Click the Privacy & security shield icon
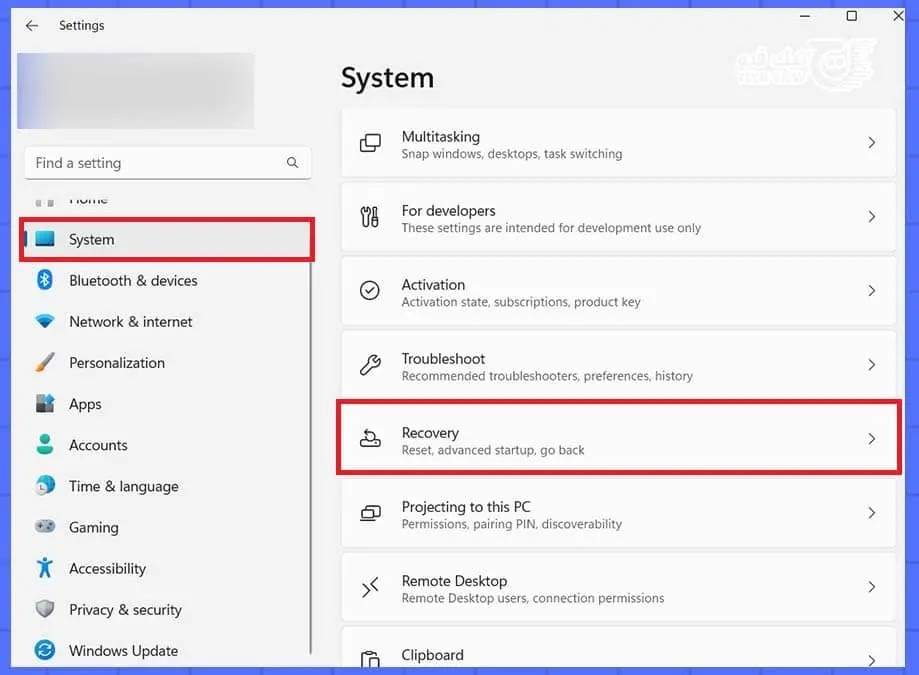The height and width of the screenshot is (675, 919). tap(45, 609)
